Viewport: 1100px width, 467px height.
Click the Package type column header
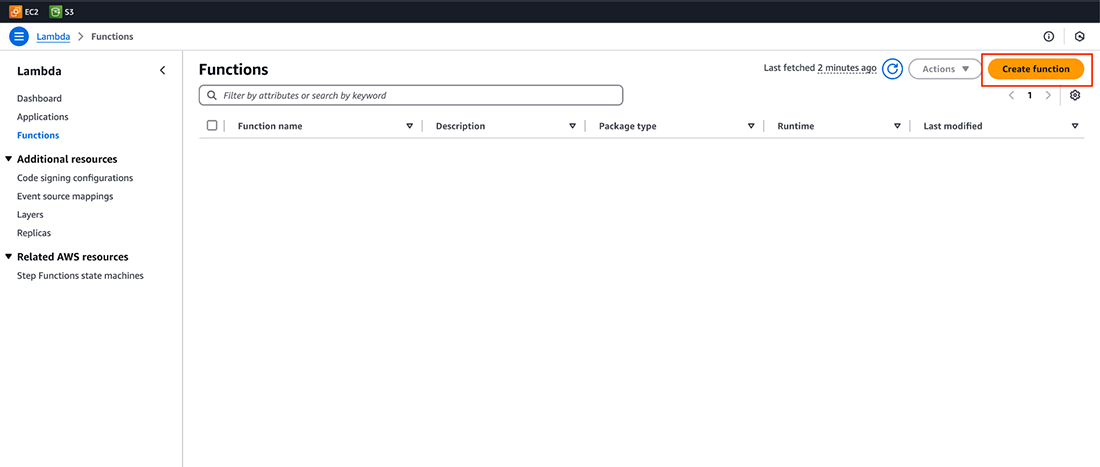tap(628, 126)
